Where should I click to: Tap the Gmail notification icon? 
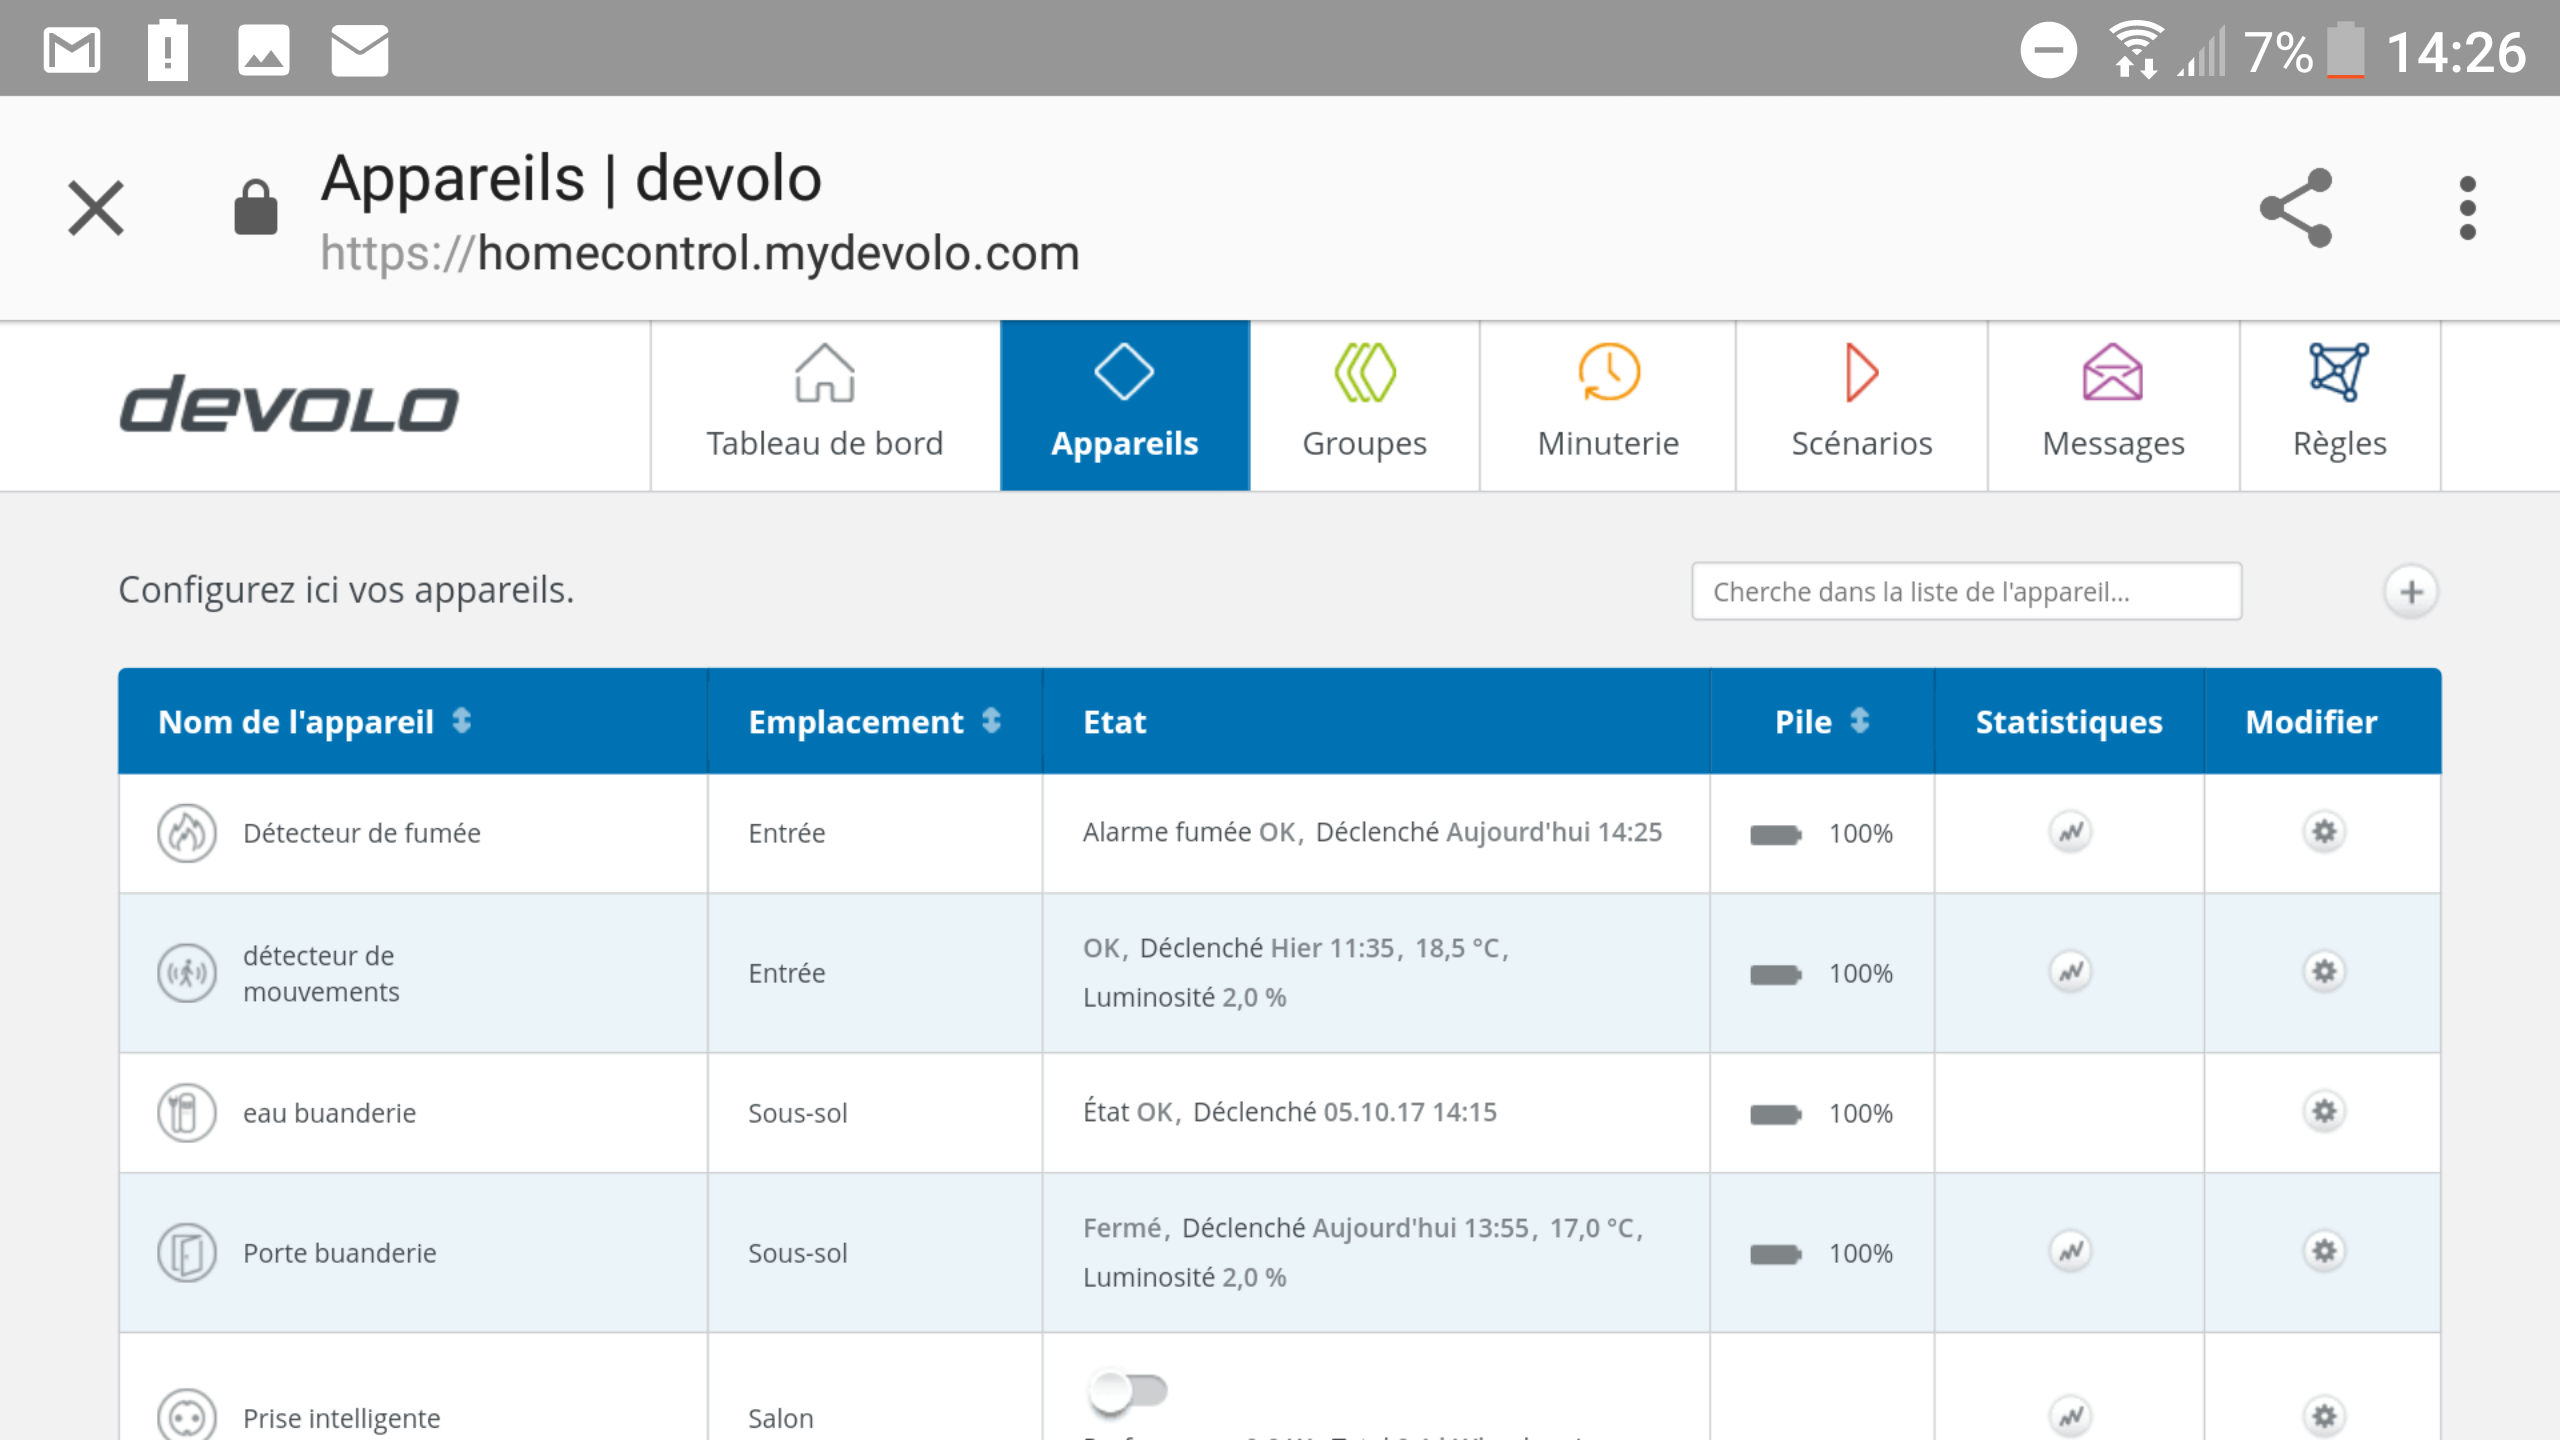(72, 50)
